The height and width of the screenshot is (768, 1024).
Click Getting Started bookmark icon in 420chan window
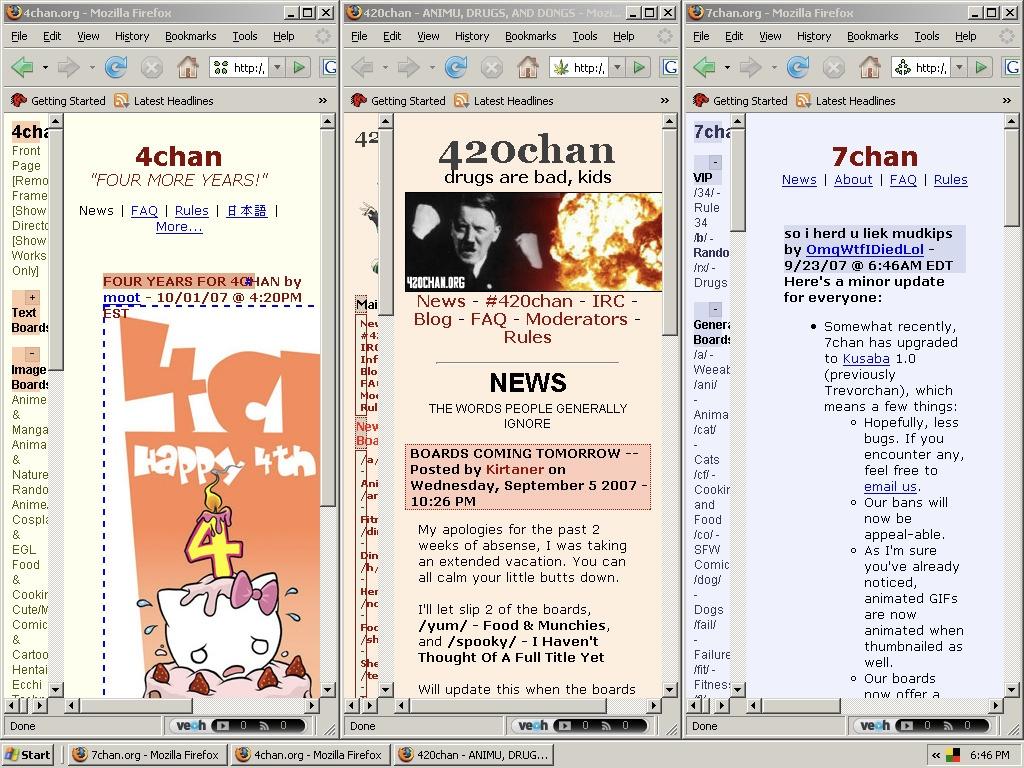[359, 101]
